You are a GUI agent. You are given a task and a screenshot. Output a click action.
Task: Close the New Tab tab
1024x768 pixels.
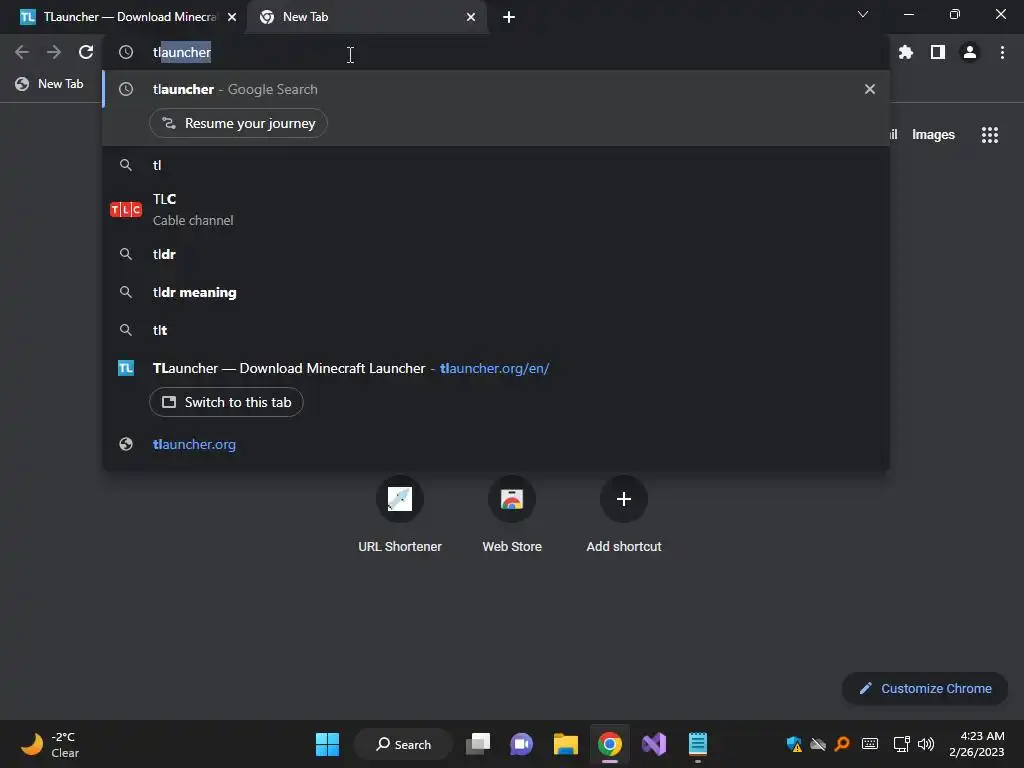tap(471, 17)
